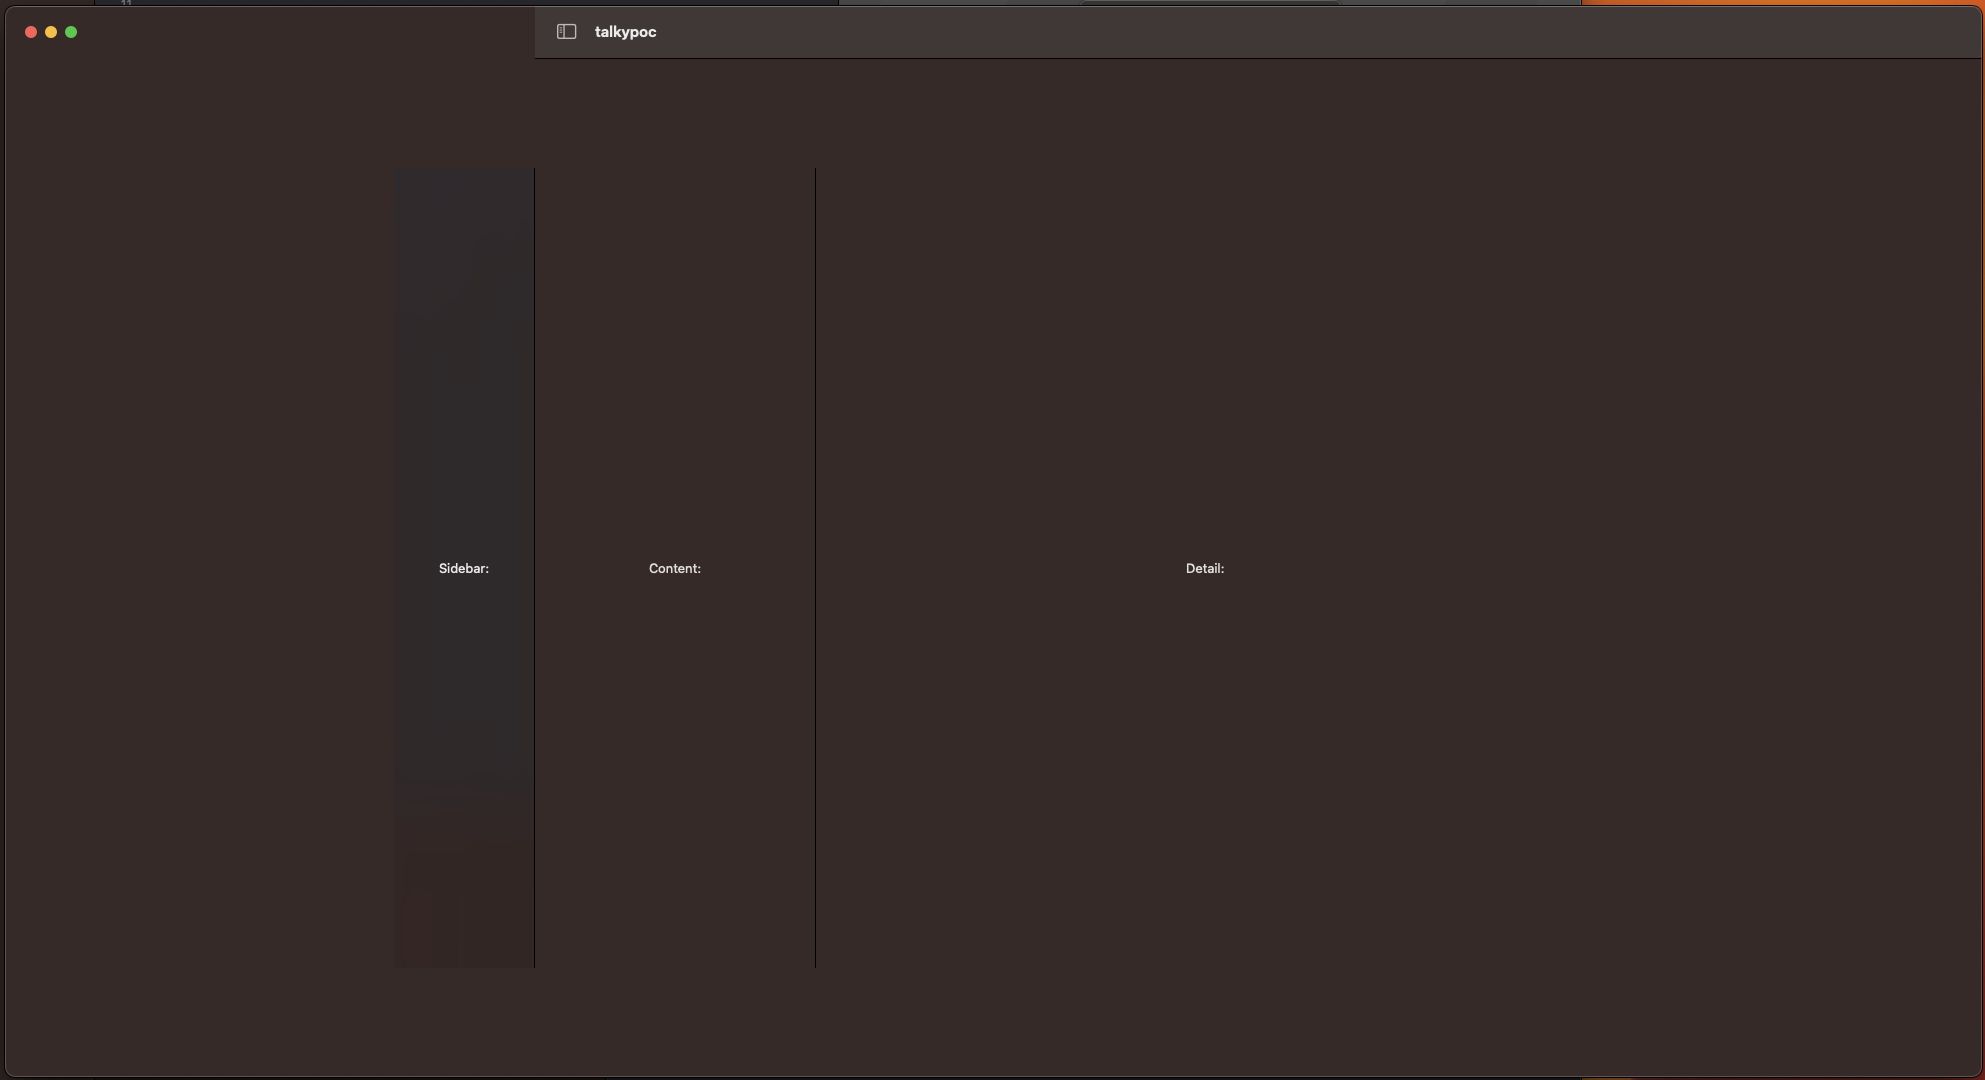Click the "Detail:" text label

1204,568
